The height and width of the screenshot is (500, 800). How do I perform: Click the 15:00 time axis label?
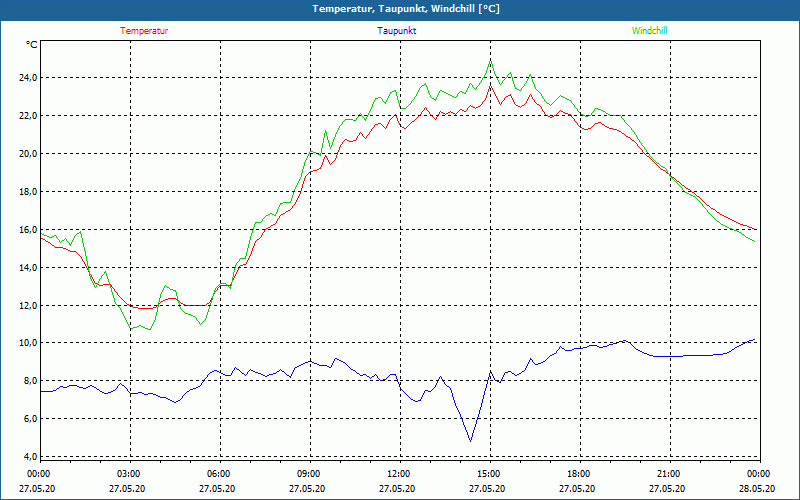[x=487, y=474]
